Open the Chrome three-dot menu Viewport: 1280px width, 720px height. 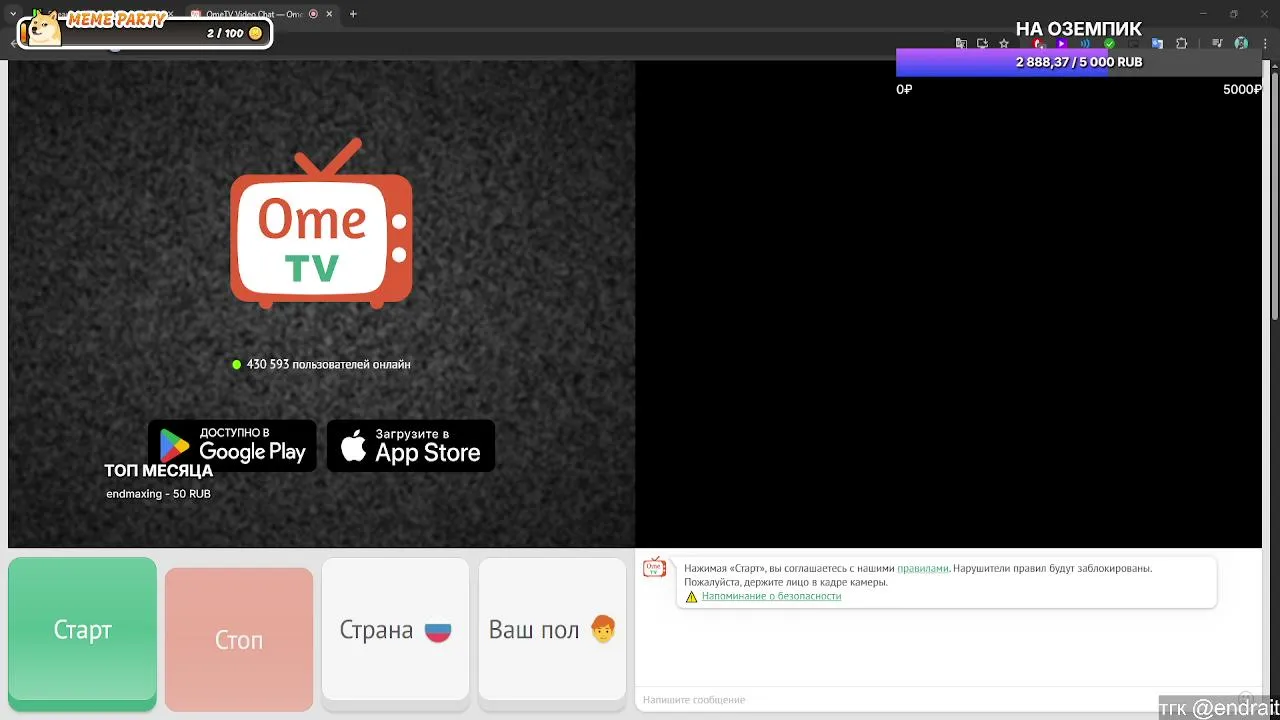1265,44
